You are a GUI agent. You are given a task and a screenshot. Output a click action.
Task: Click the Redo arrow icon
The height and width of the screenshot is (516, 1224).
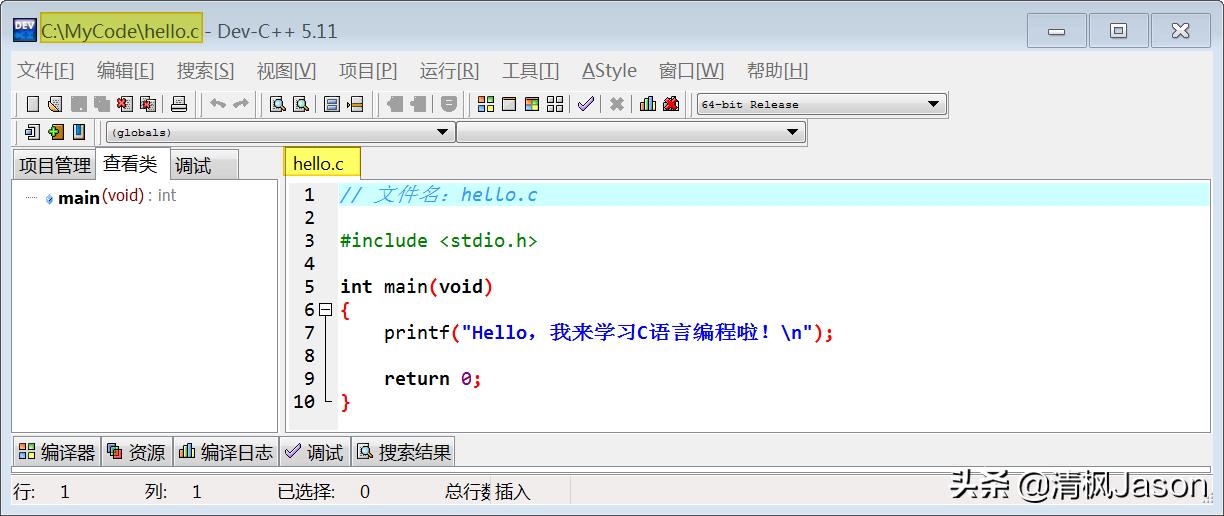[240, 104]
